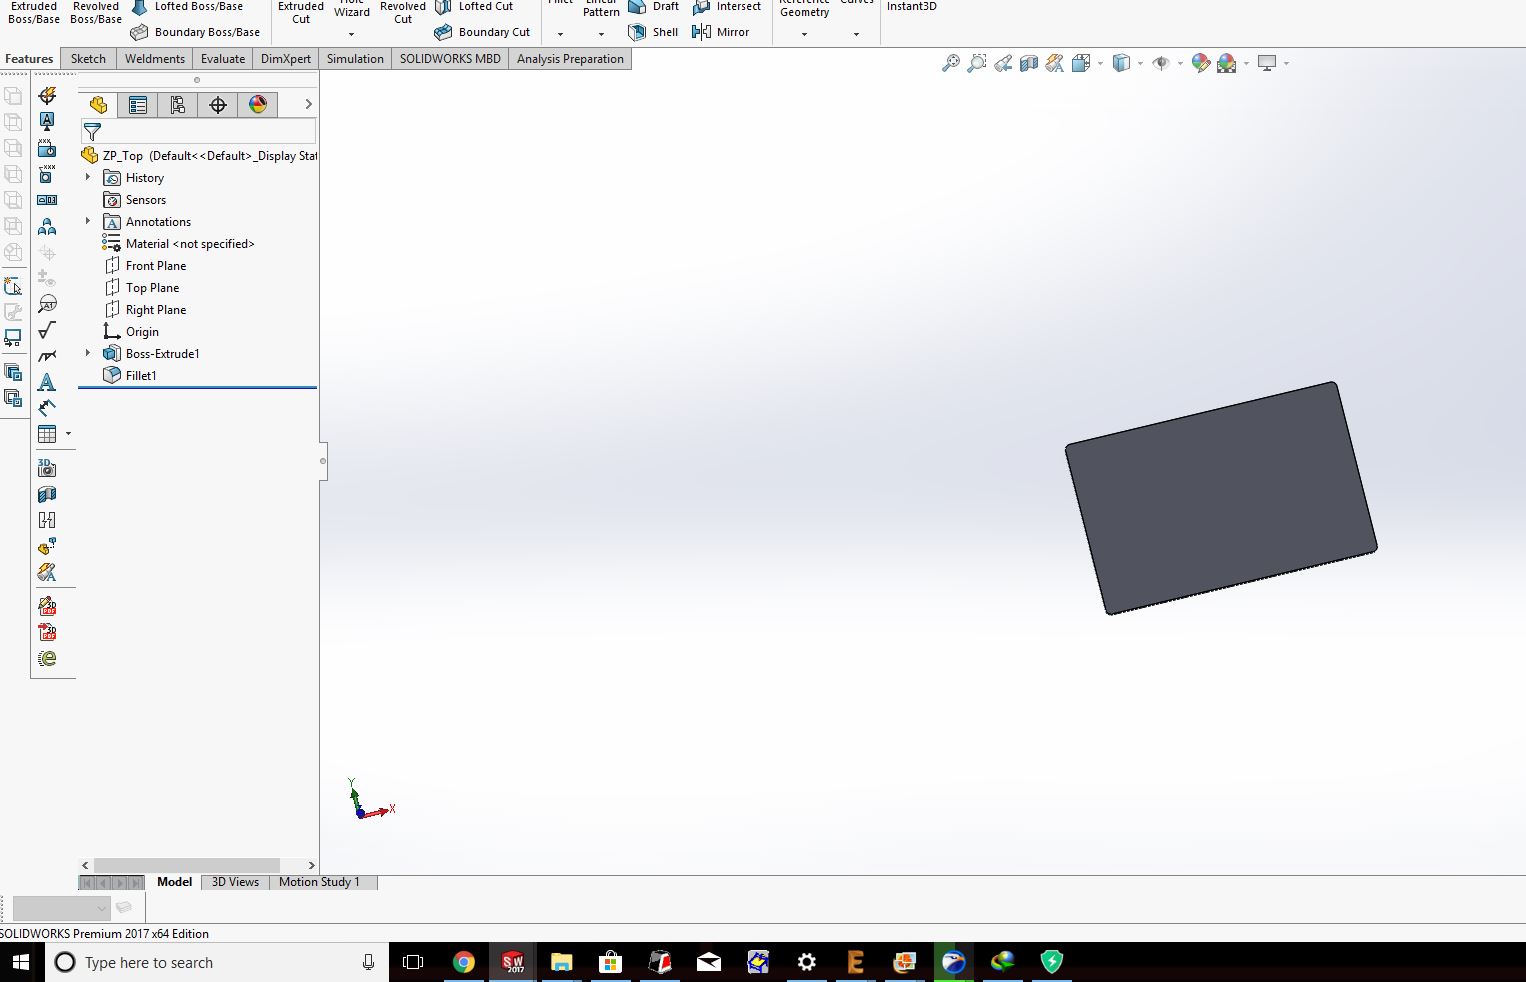1526x982 pixels.
Task: Click the Edit Appearance icon
Action: coord(1201,64)
